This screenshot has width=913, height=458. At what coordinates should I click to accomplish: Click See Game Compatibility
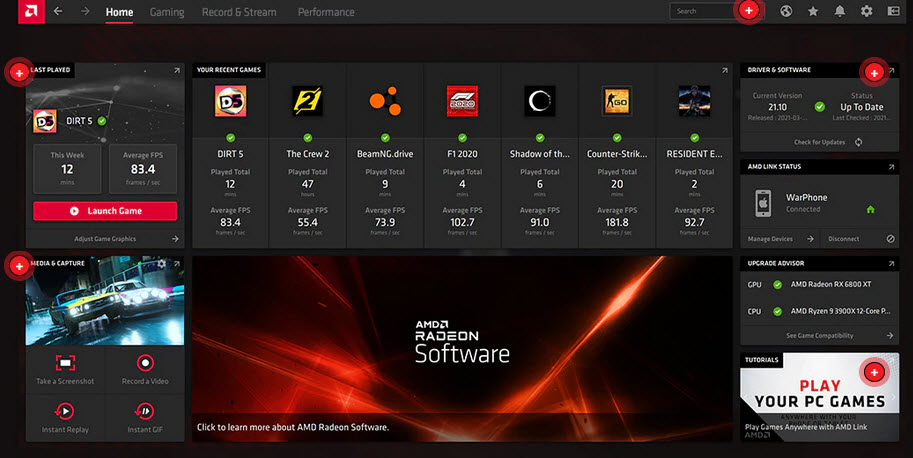pos(819,335)
